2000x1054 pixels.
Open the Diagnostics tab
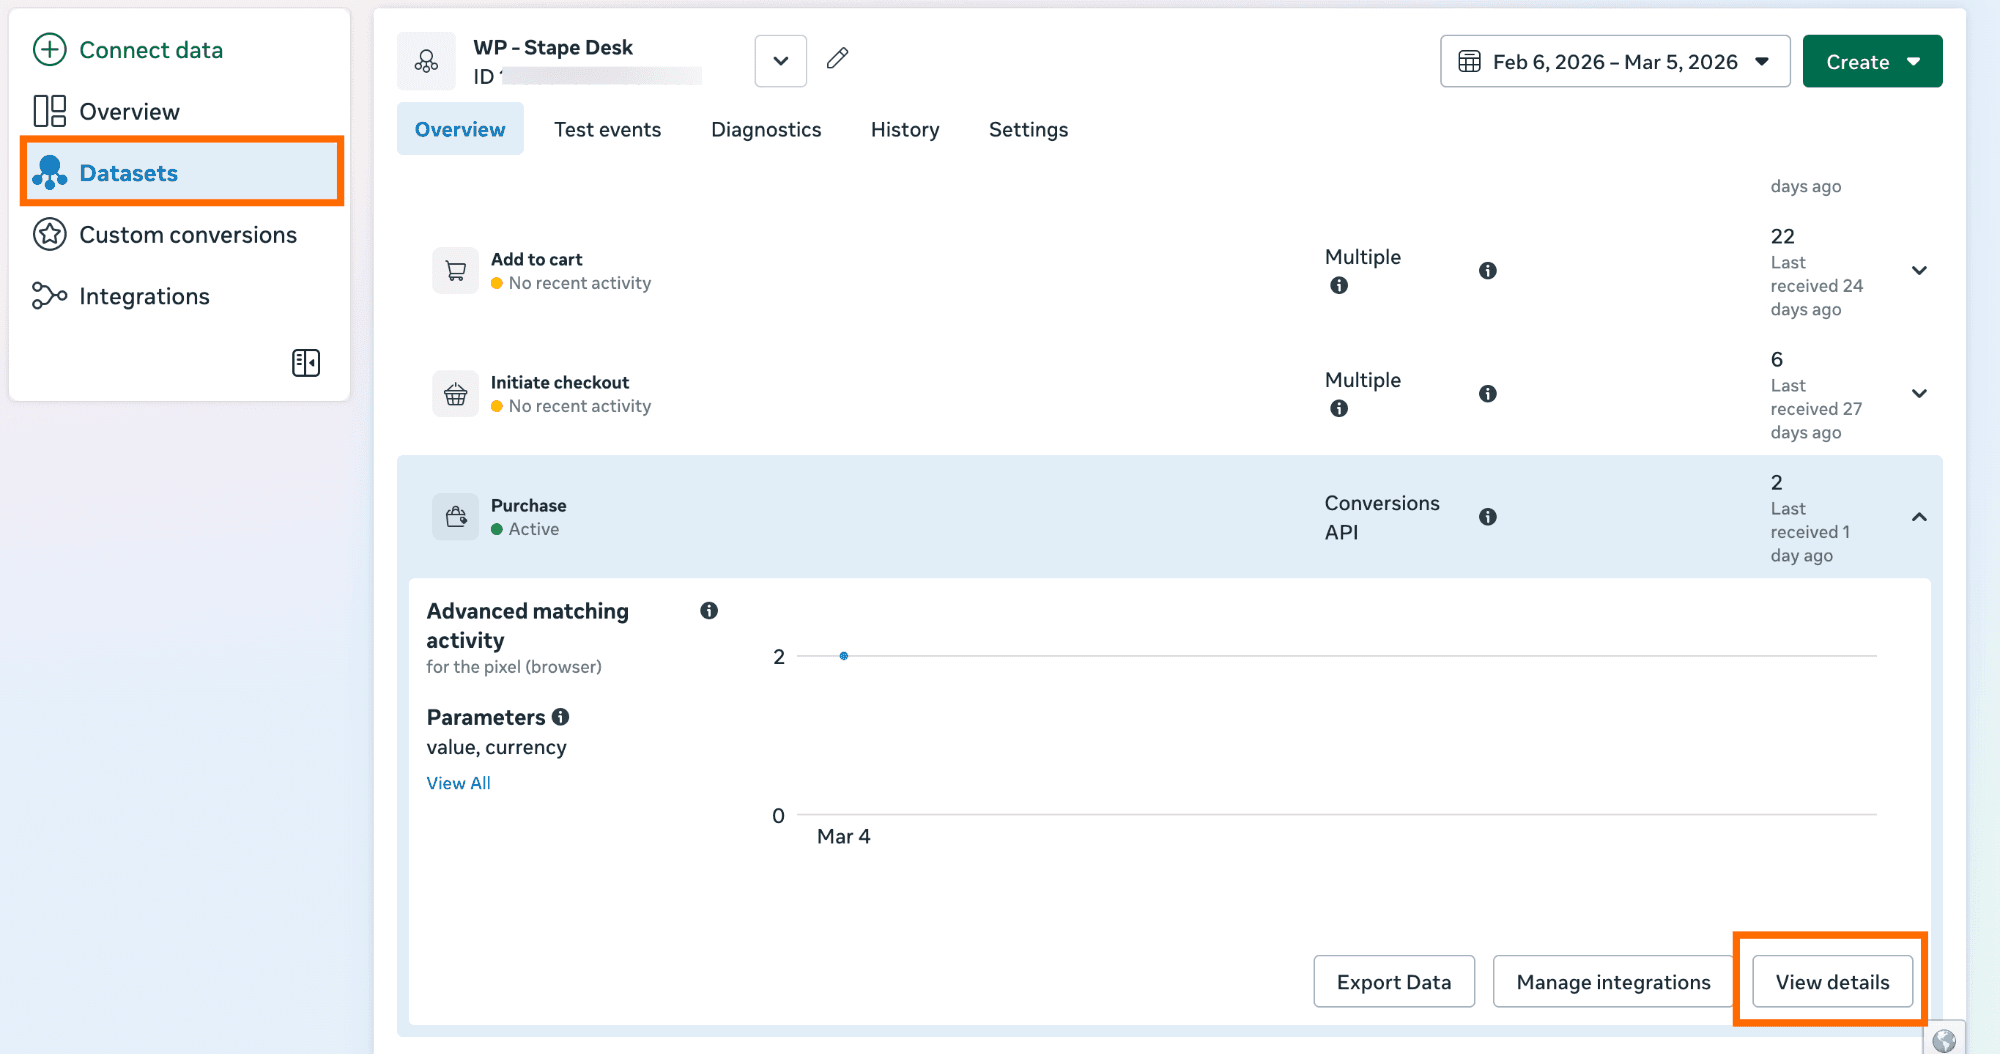click(x=766, y=130)
